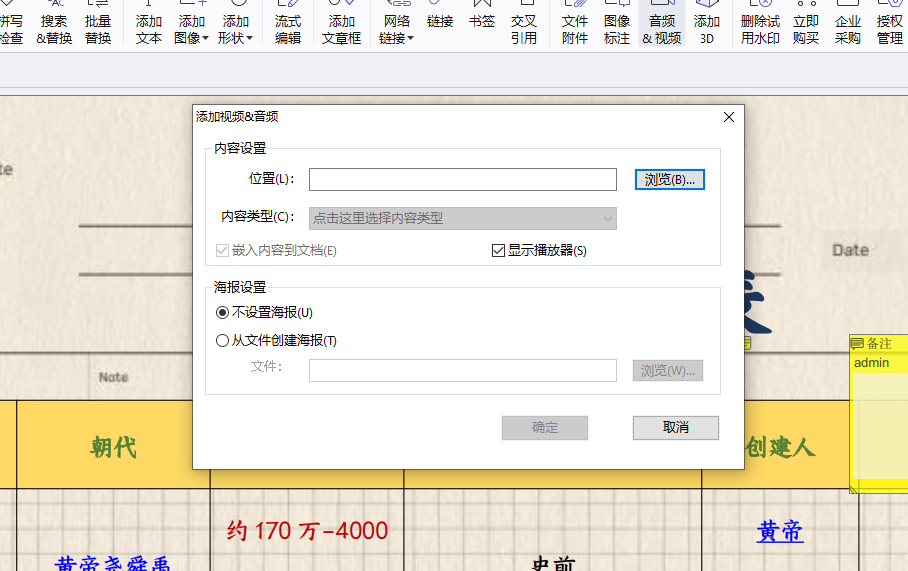Select the 添加文本 tool
The width and height of the screenshot is (908, 571).
tap(149, 22)
